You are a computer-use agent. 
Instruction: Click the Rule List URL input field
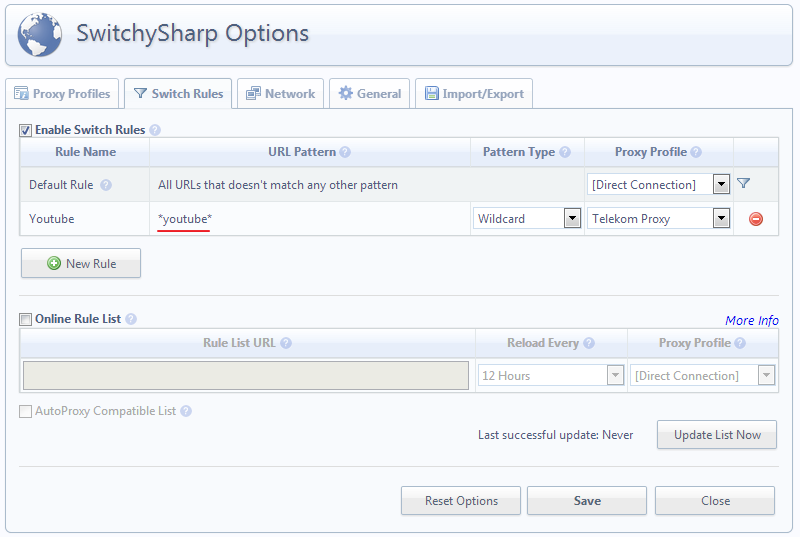[x=246, y=376]
